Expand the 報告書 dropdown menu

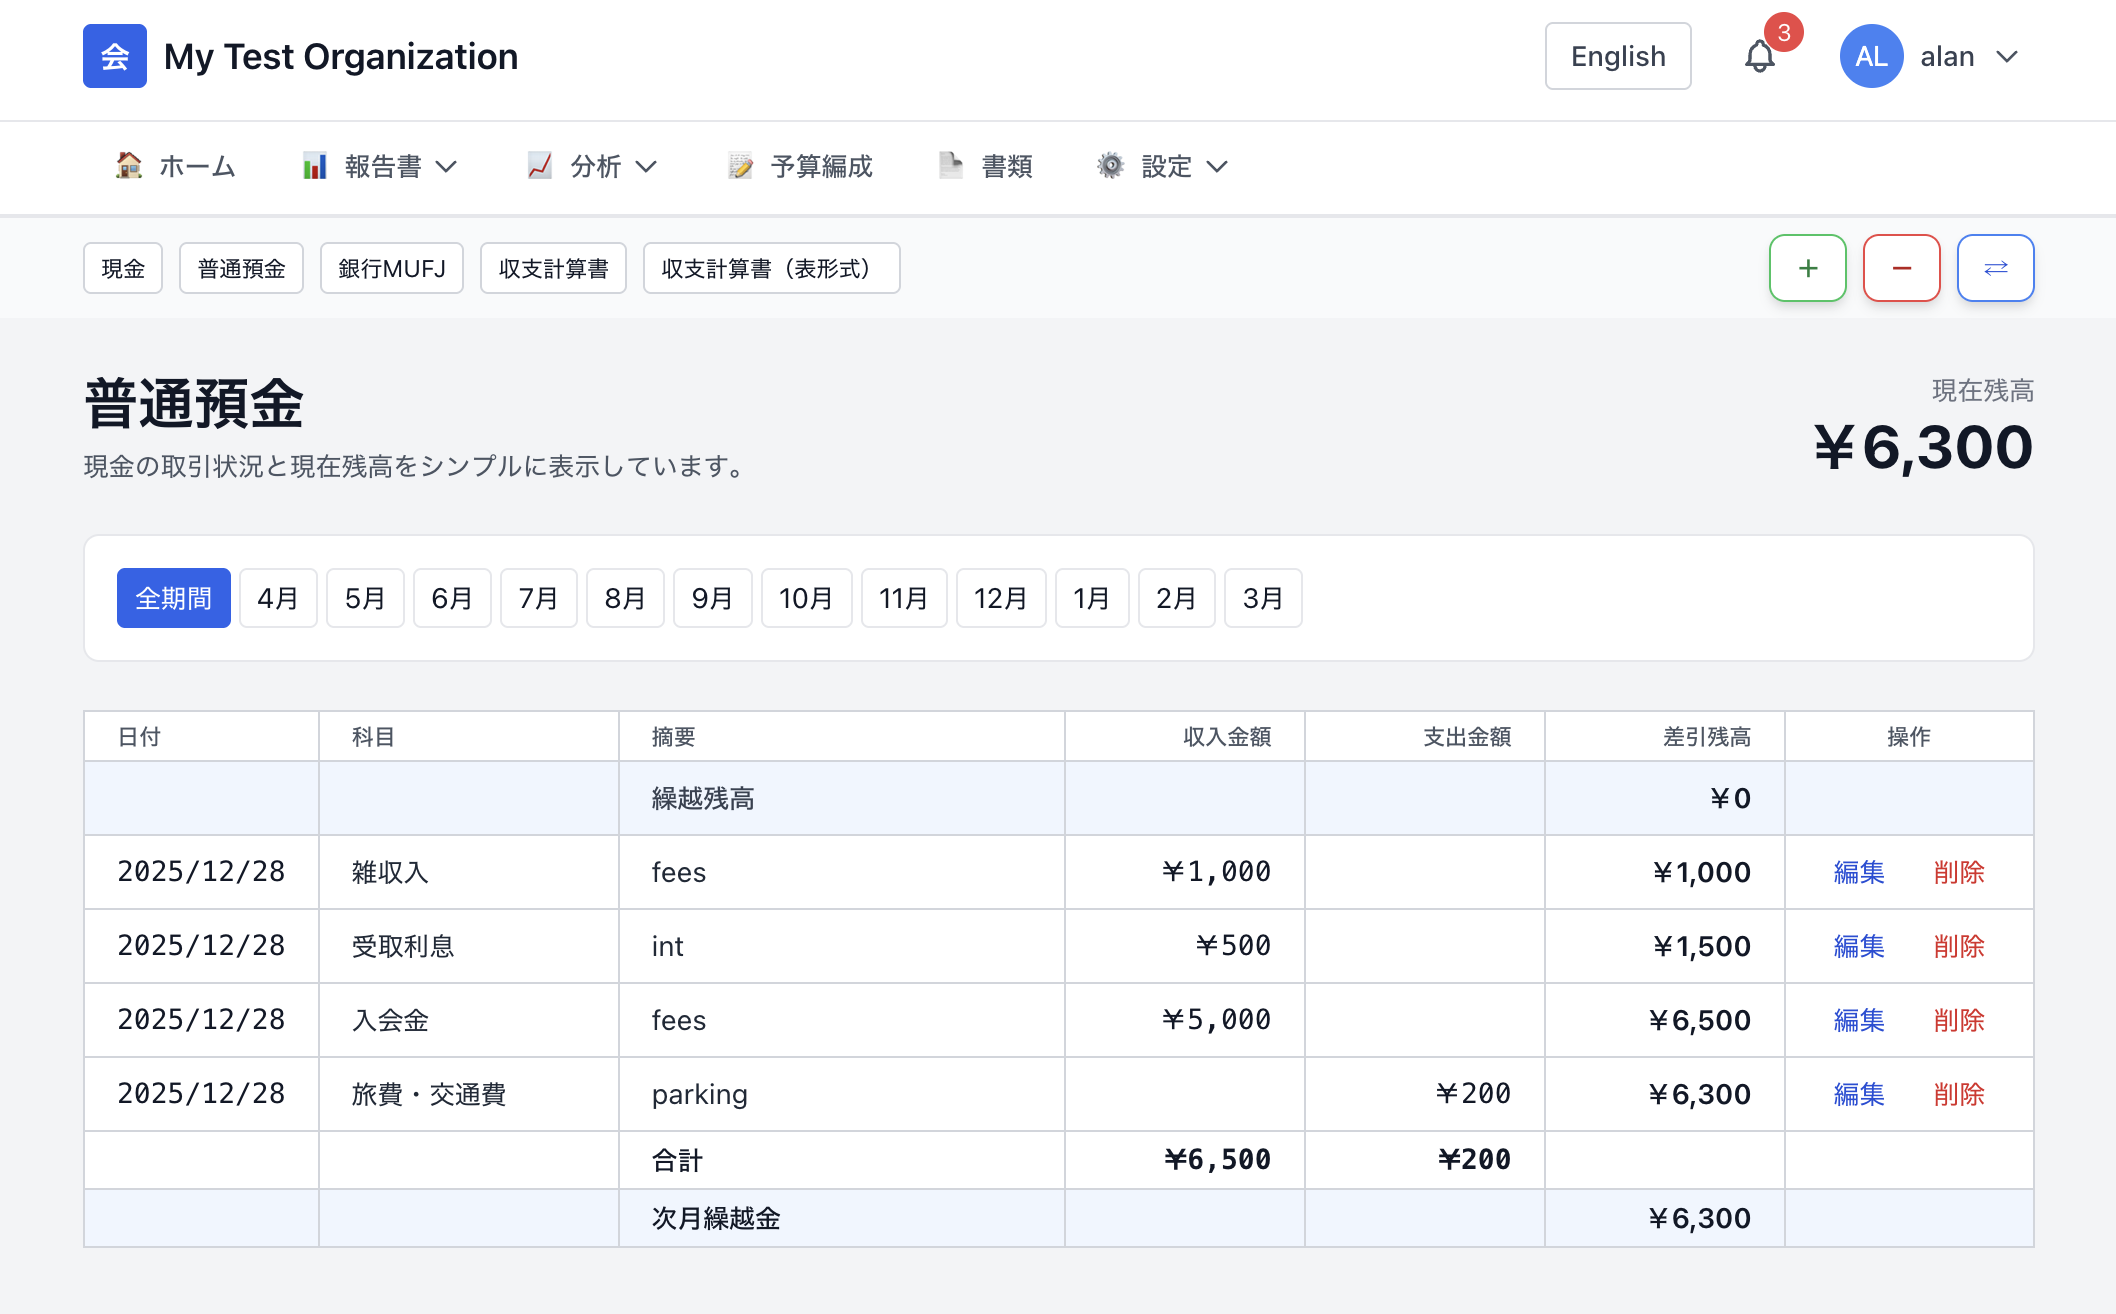pos(380,166)
